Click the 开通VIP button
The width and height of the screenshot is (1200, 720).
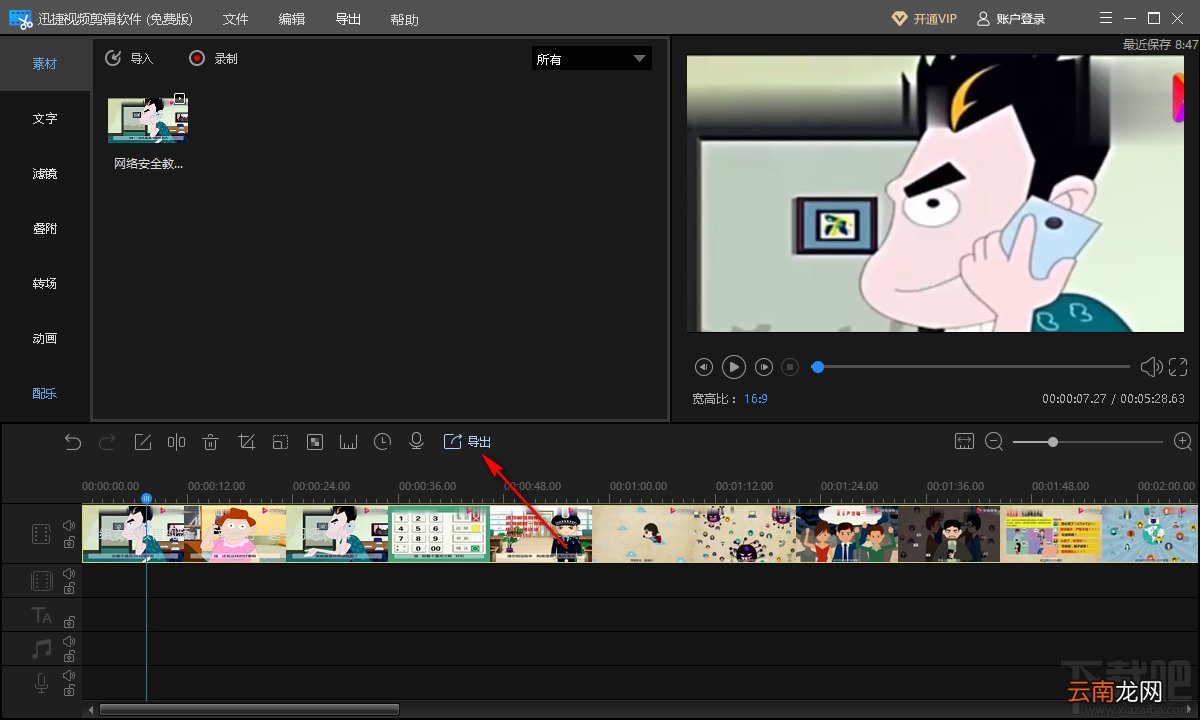tap(924, 19)
